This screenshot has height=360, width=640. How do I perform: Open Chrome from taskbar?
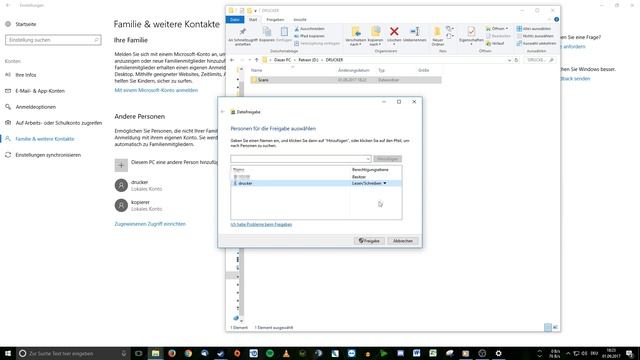(x=188, y=353)
